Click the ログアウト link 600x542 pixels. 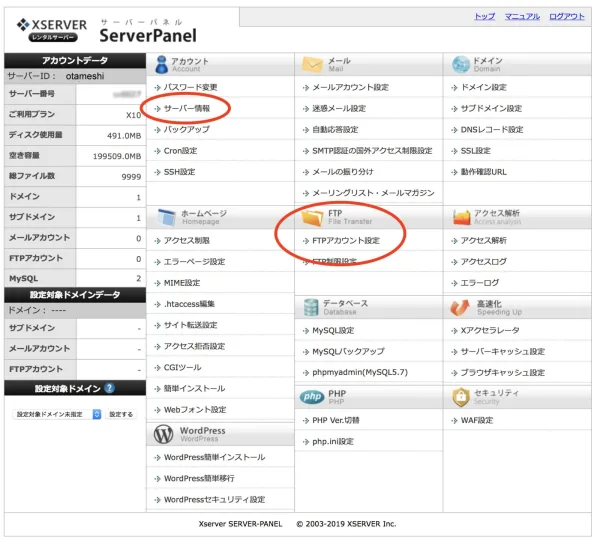click(567, 16)
